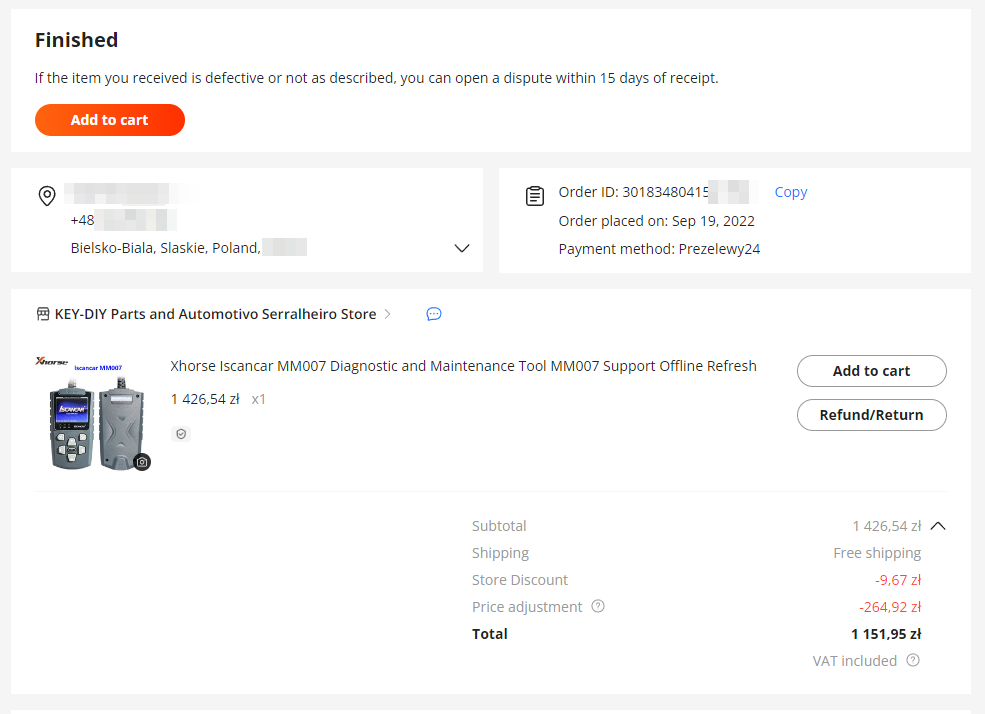Click the Price adjustment value '-264,92 zł'
This screenshot has width=985, height=714.
point(890,607)
